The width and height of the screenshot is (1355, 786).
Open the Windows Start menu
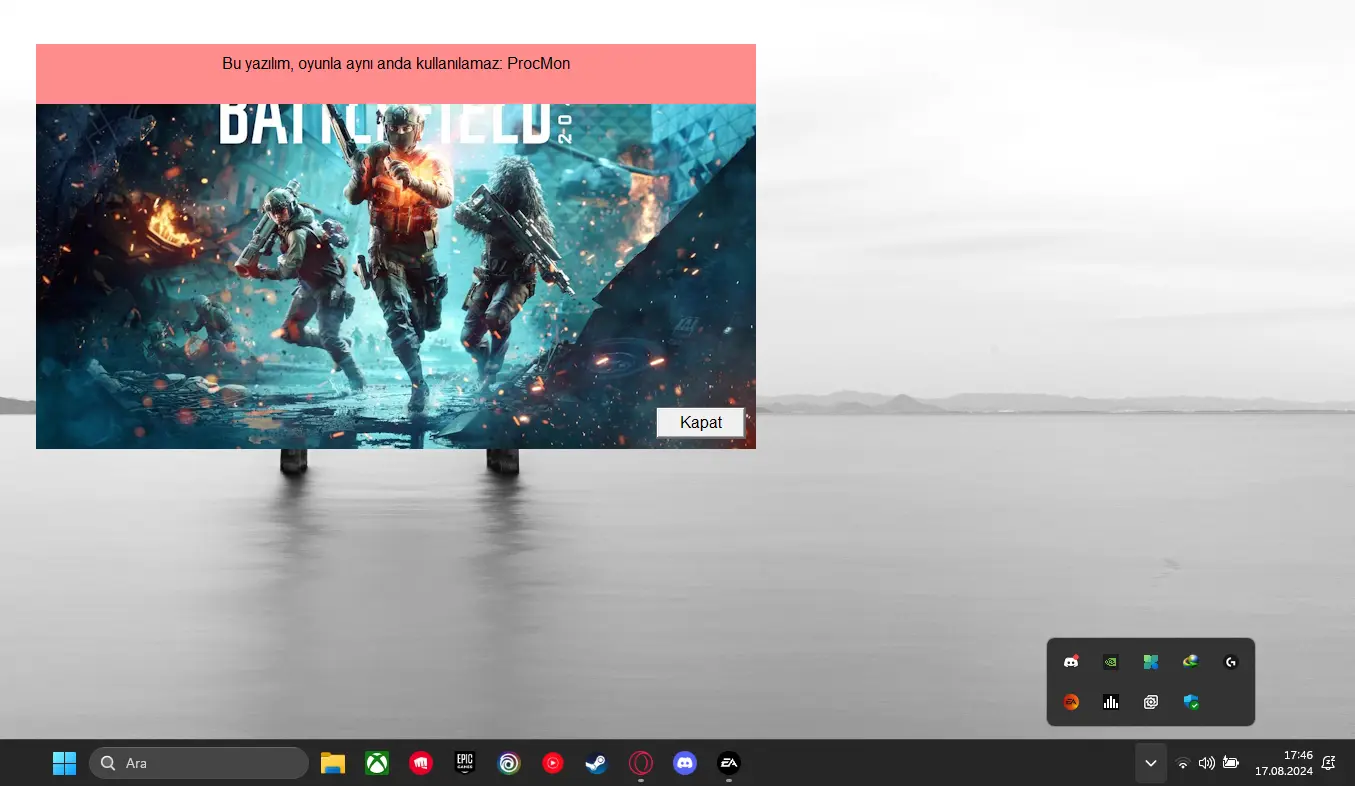pos(64,763)
